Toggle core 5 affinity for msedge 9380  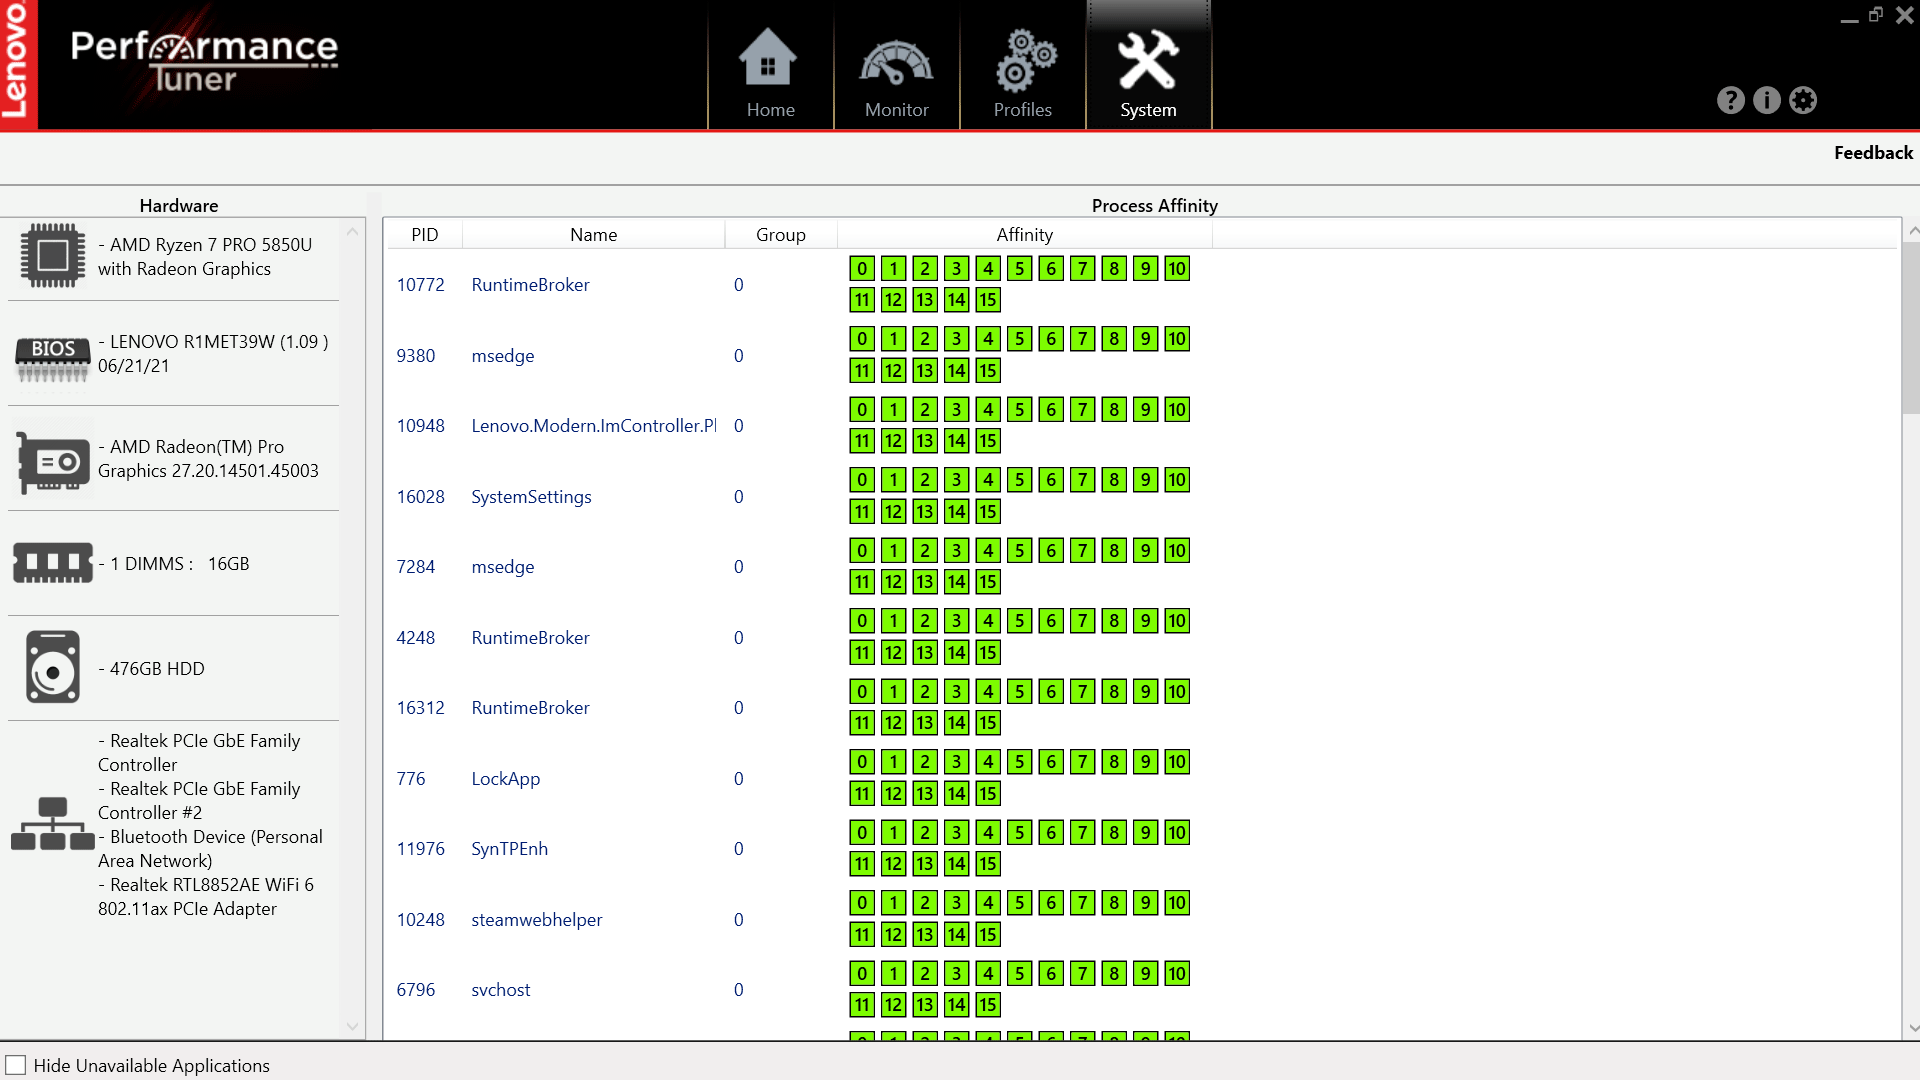1019,338
